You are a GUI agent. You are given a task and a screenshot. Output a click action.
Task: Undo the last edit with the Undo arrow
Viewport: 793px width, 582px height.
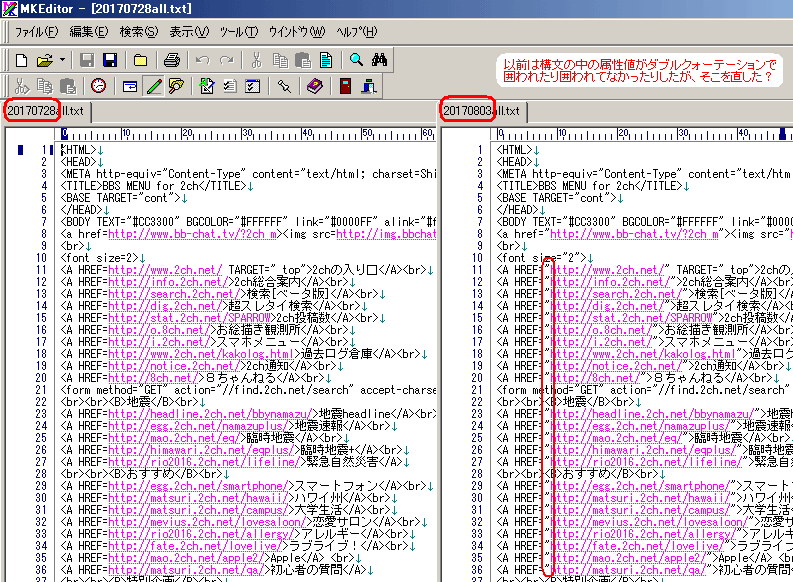[x=202, y=60]
